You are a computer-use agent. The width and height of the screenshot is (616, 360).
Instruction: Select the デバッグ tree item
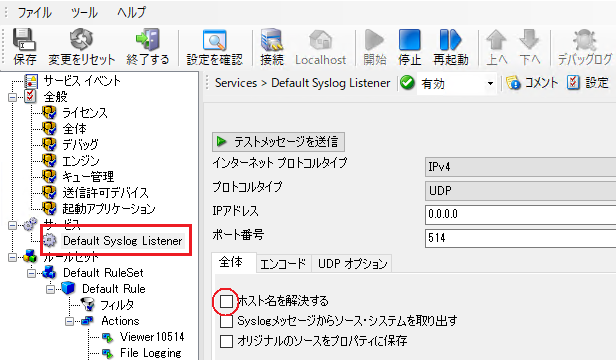81,144
